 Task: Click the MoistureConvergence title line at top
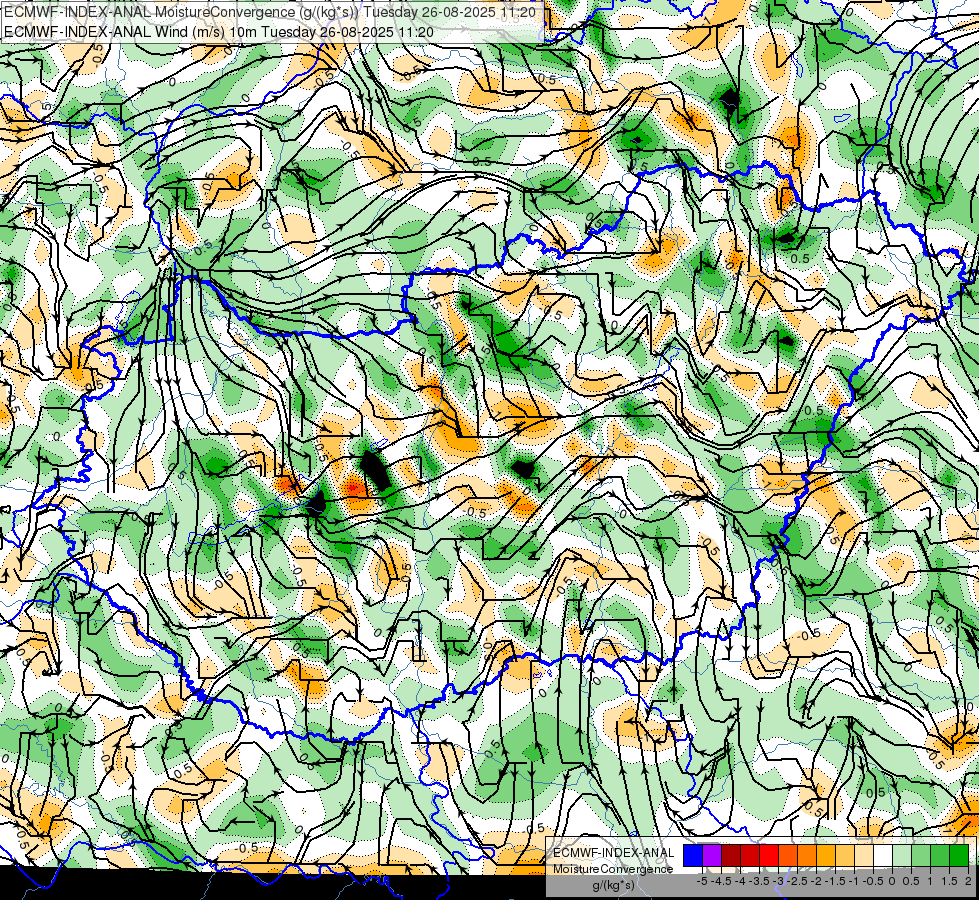269,12
